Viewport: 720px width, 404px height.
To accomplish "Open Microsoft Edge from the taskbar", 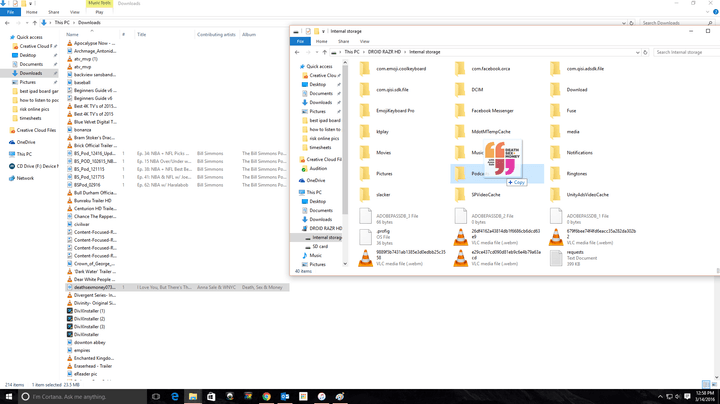I will (x=174, y=397).
